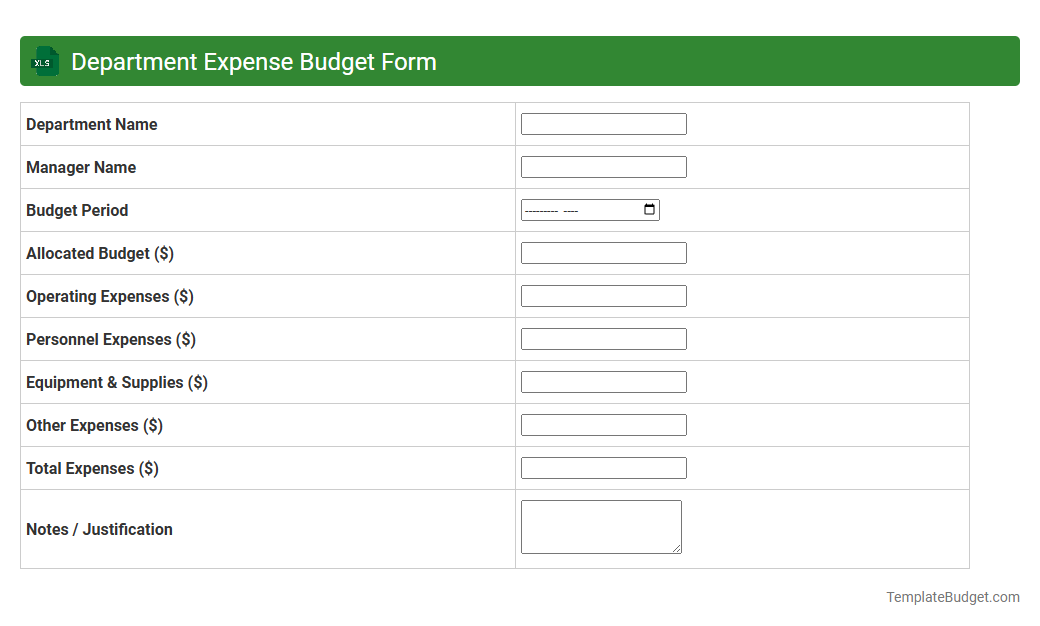Click the XLS file icon in the header

[44, 61]
